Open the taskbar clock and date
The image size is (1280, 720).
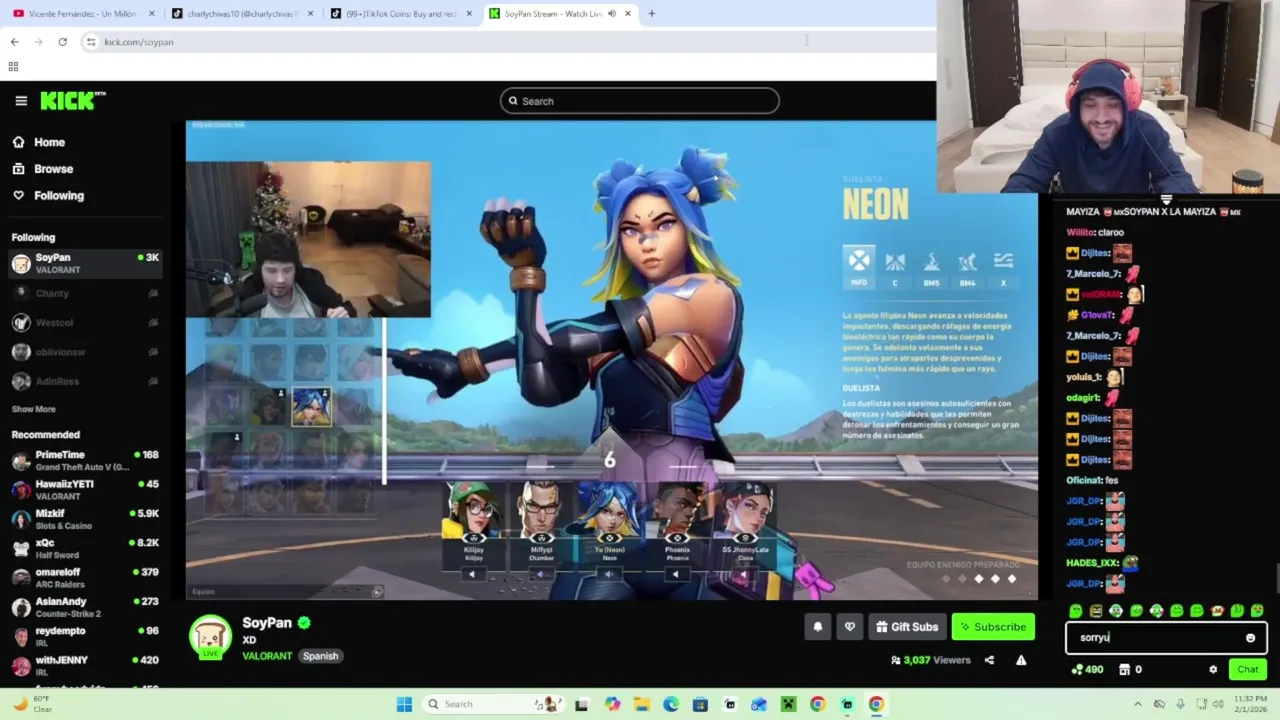coord(1250,704)
